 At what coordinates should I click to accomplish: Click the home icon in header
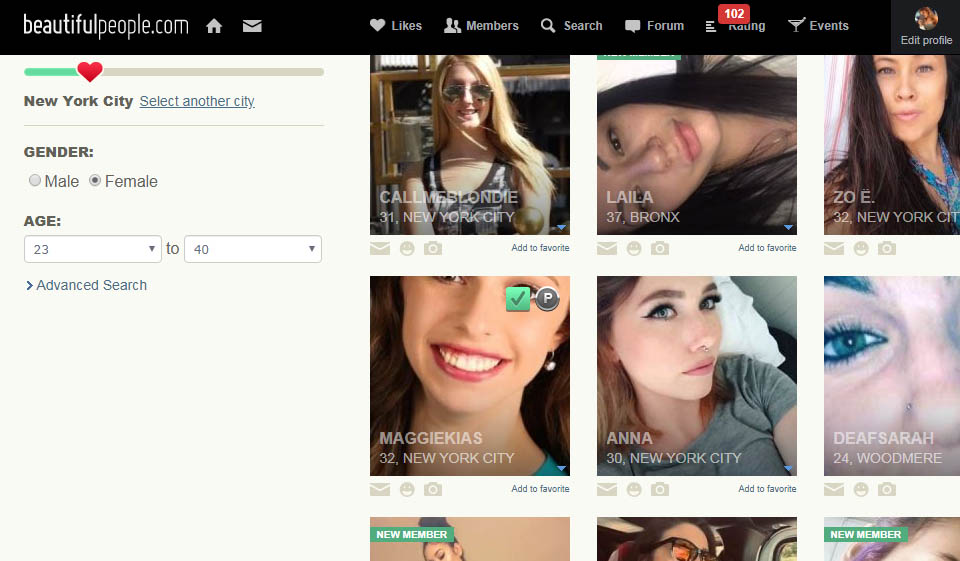coord(214,26)
